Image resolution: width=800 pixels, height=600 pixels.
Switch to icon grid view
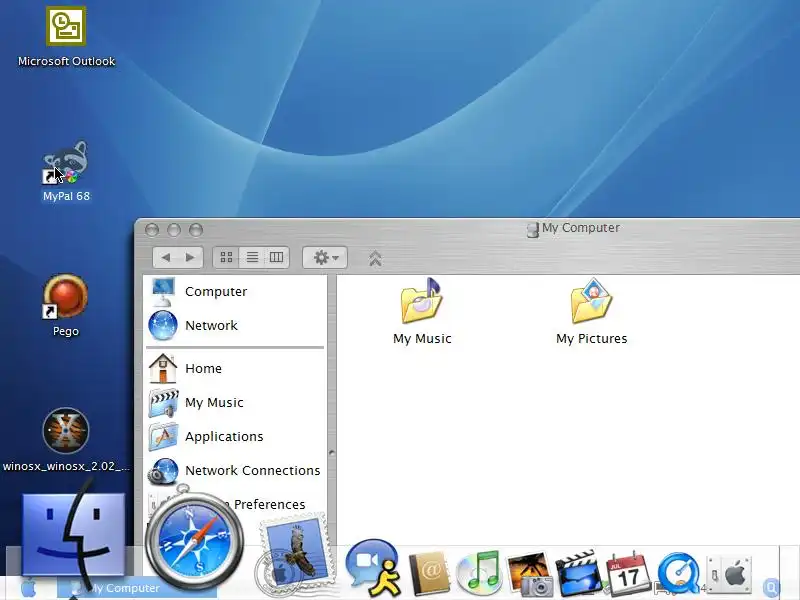pos(226,258)
